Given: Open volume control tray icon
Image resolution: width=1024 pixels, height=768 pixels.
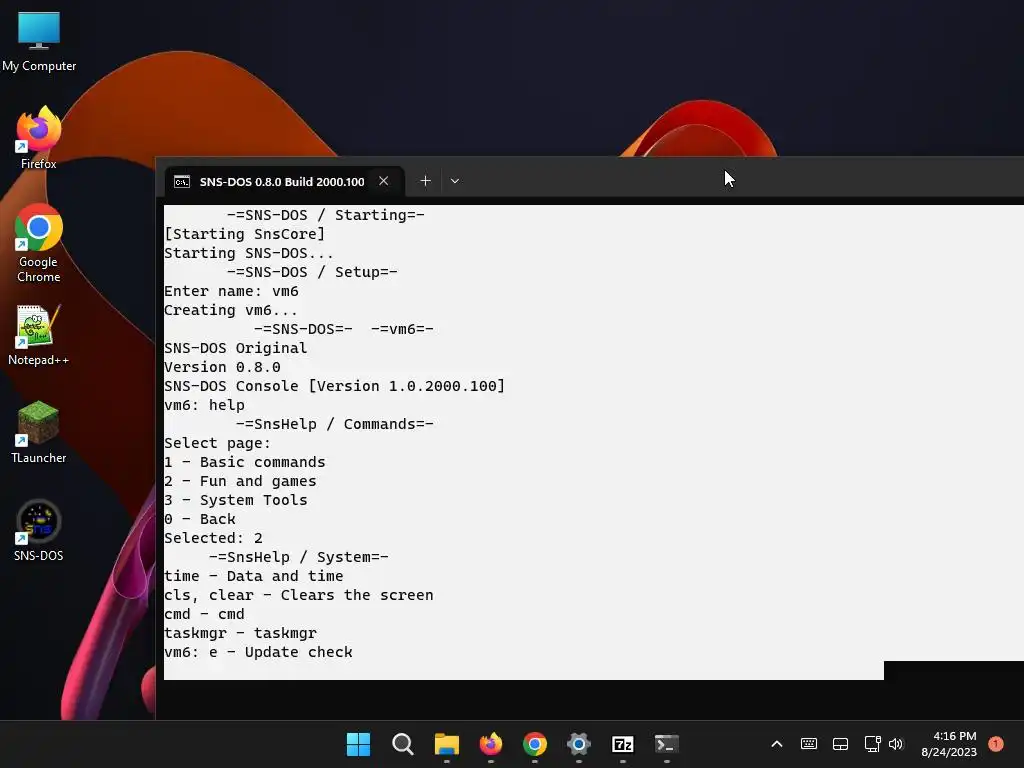Looking at the screenshot, I should [896, 744].
